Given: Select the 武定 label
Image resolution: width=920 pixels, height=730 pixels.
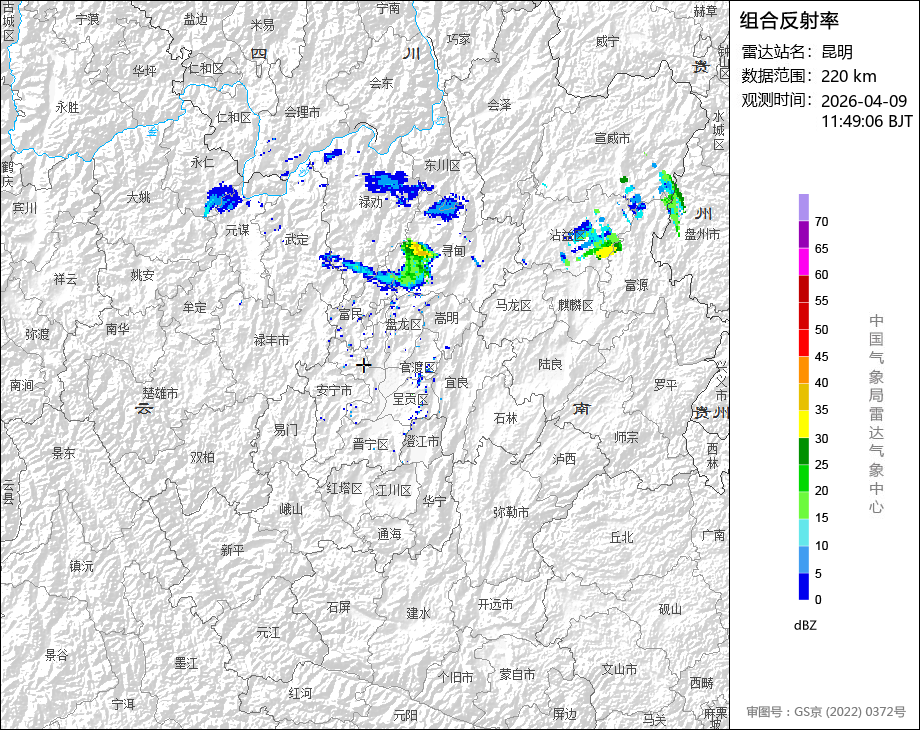Looking at the screenshot, I should 296,239.
